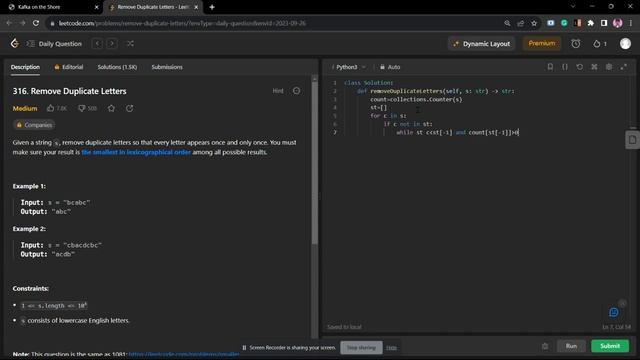Open the Solutions tab
This screenshot has height=360, width=640.
pyautogui.click(x=117, y=67)
